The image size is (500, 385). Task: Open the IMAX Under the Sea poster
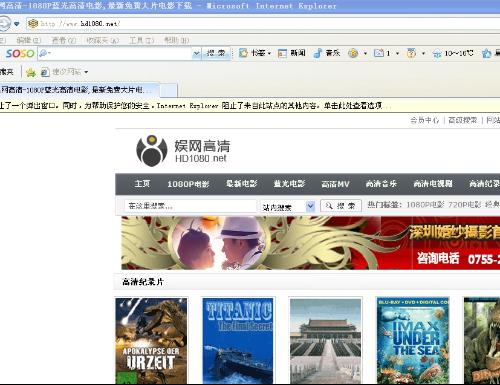(x=413, y=341)
